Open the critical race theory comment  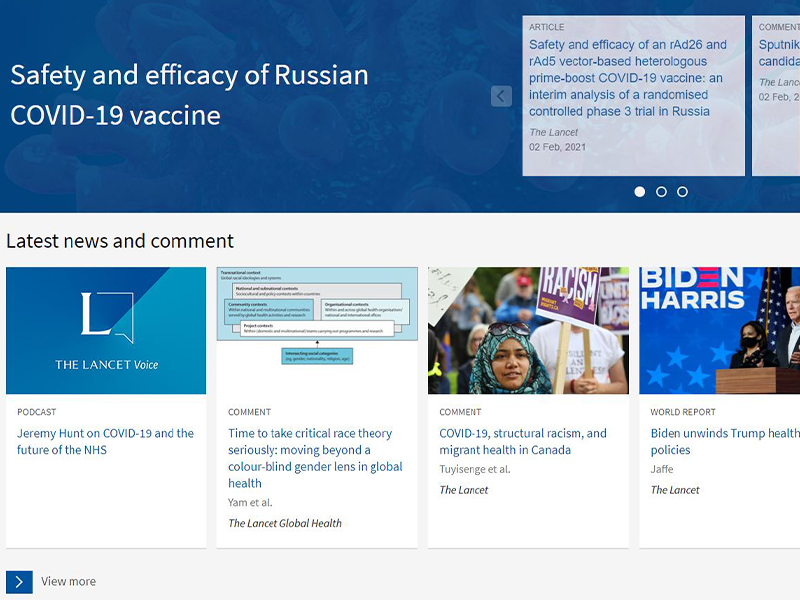click(315, 458)
